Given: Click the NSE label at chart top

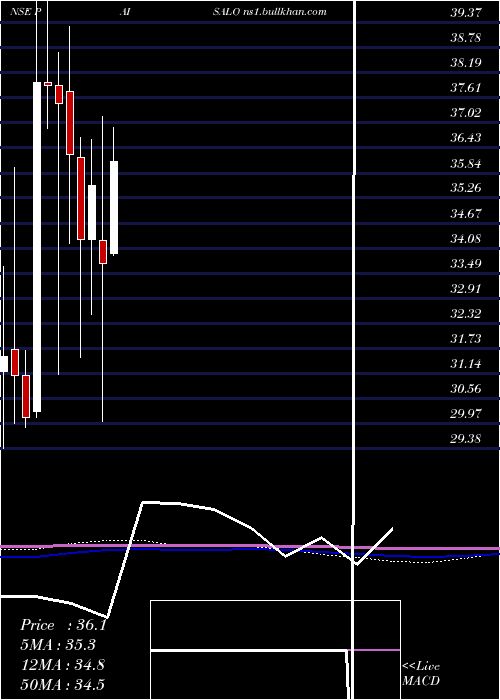Looking at the screenshot, I should tap(21, 12).
